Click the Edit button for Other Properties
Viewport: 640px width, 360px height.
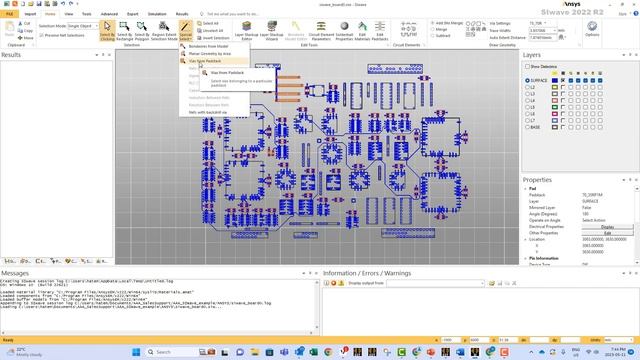[607, 233]
